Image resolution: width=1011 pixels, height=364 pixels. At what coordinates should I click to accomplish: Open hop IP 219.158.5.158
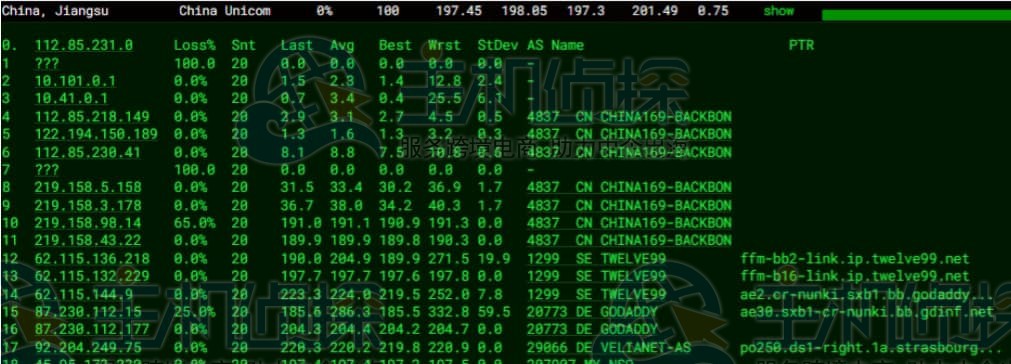coord(88,187)
